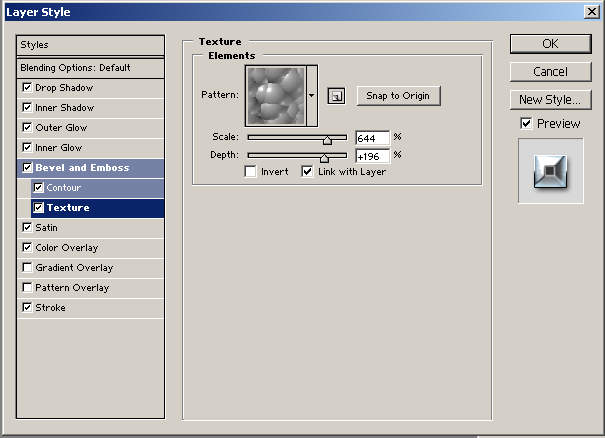Uncheck the Contour checkbox
The image size is (605, 438).
pyautogui.click(x=38, y=188)
